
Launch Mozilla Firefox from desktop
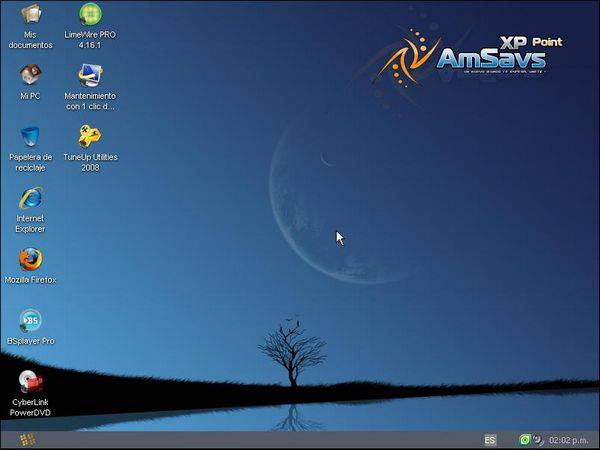click(x=31, y=259)
